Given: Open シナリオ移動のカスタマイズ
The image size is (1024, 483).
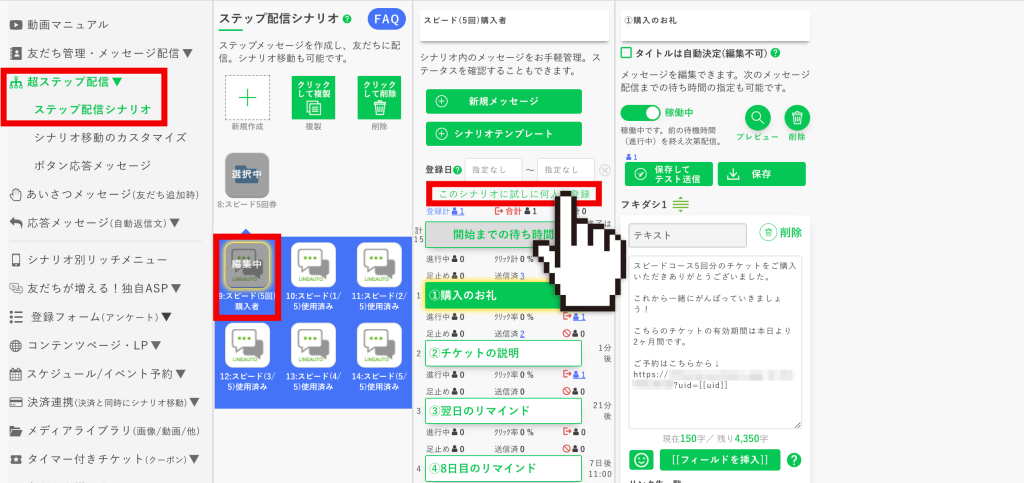Looking at the screenshot, I should pyautogui.click(x=110, y=138).
